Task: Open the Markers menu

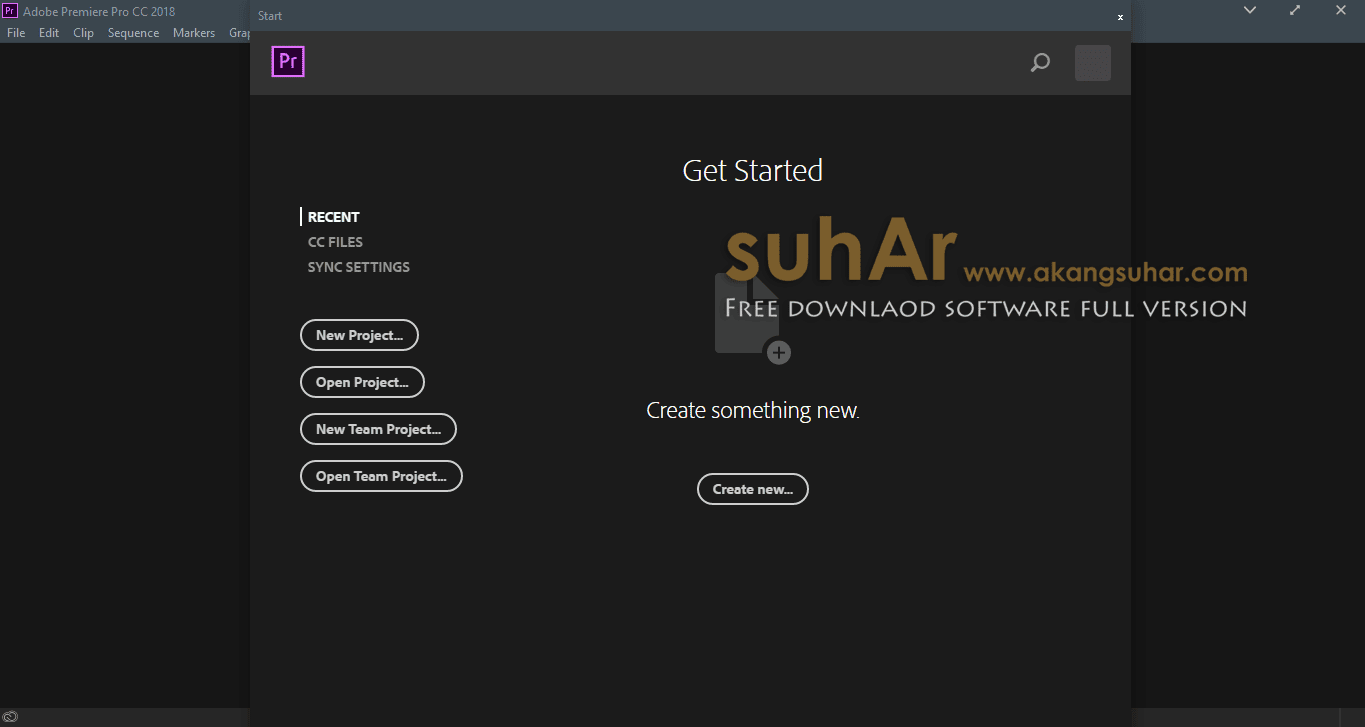Action: pos(194,33)
